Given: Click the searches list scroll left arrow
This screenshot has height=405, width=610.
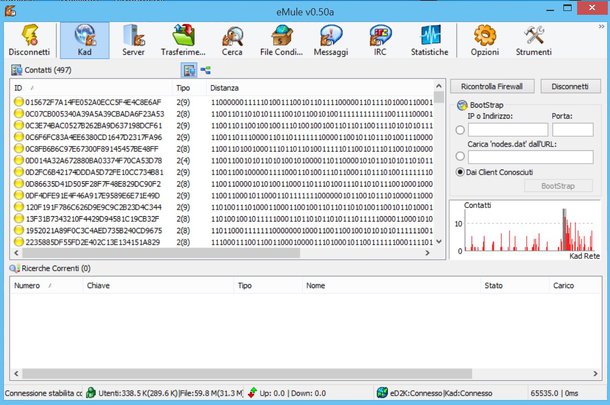Looking at the screenshot, I should click(x=16, y=373).
